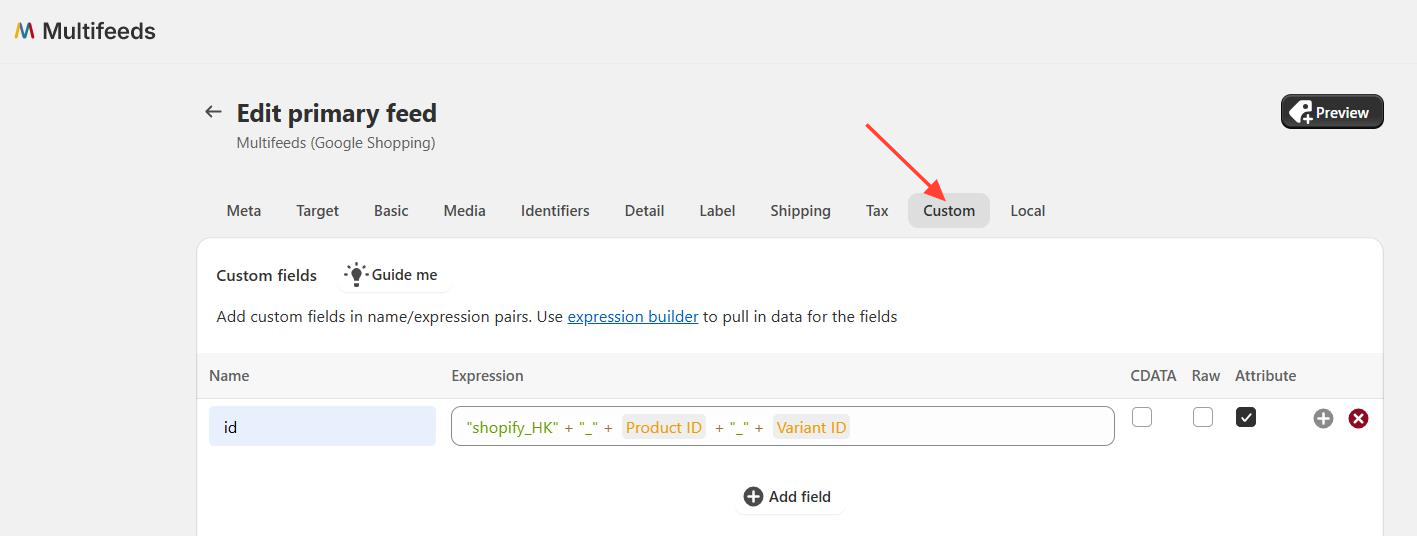
Task: Click the red remove field icon
Action: pyautogui.click(x=1358, y=419)
